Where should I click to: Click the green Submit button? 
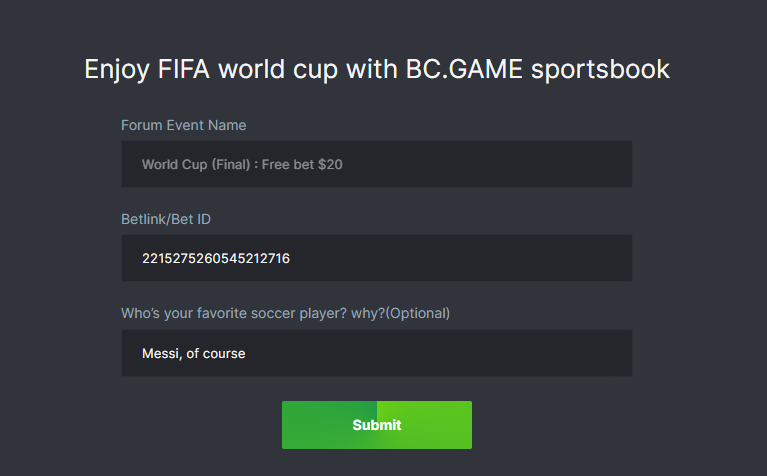(x=376, y=425)
